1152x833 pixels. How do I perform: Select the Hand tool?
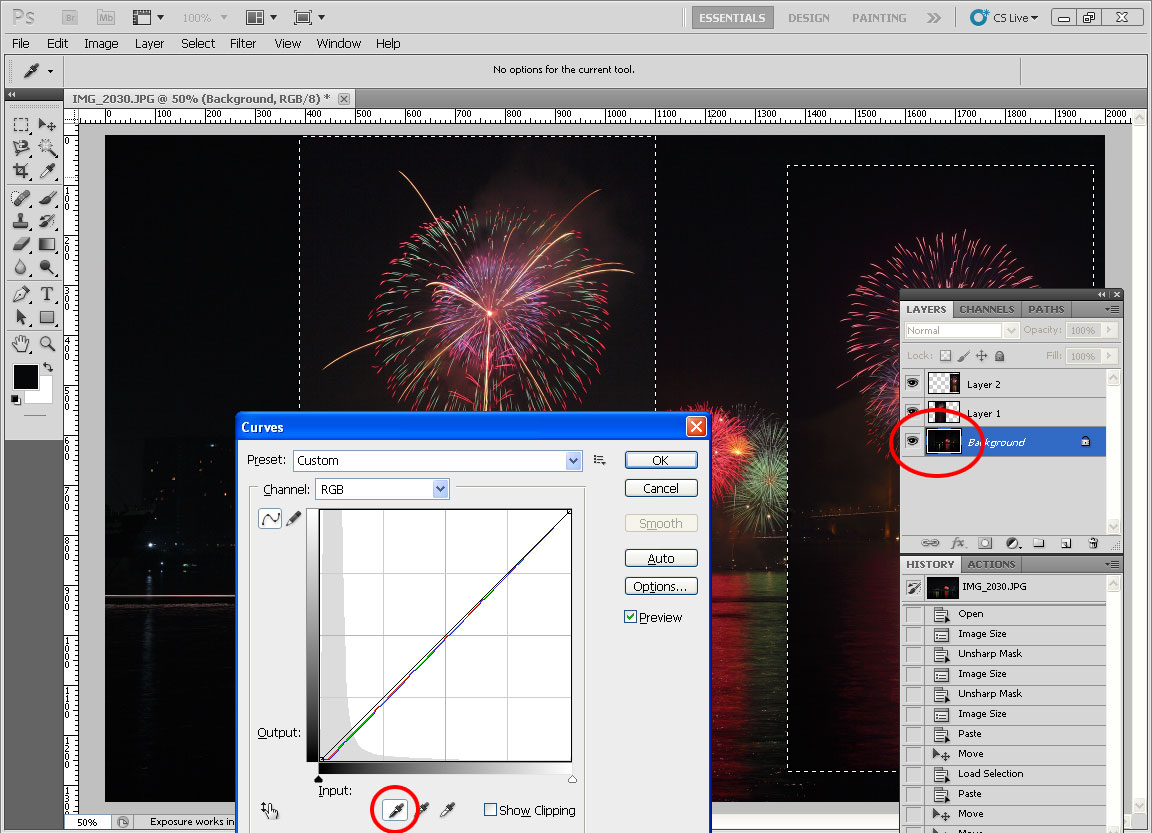[x=21, y=344]
